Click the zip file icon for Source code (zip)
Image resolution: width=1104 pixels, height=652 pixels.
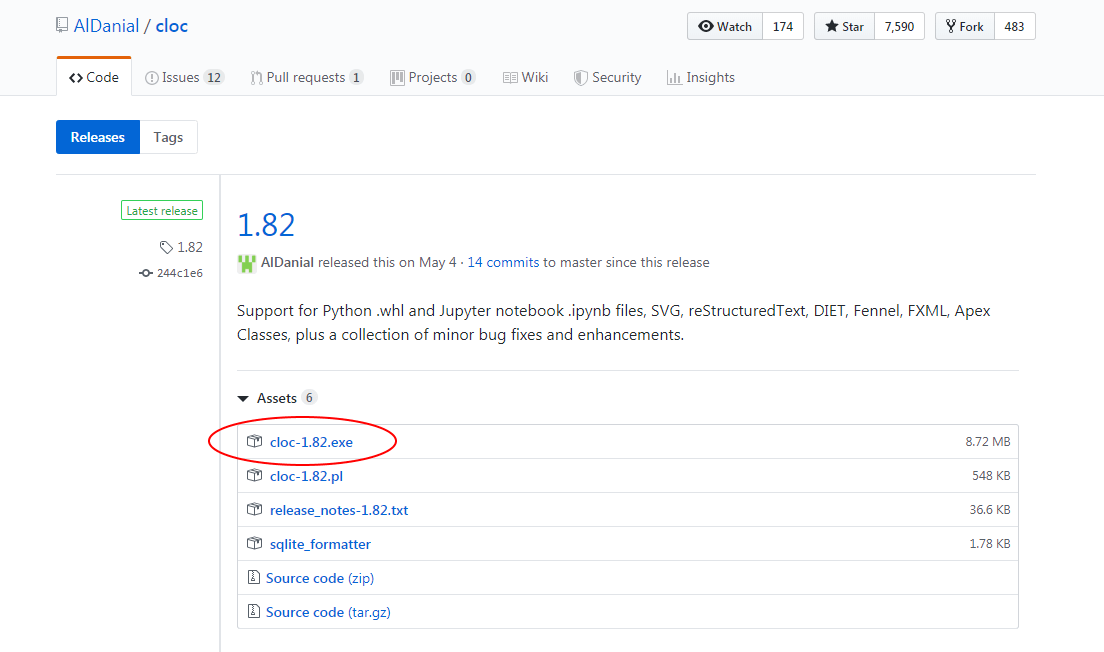254,578
